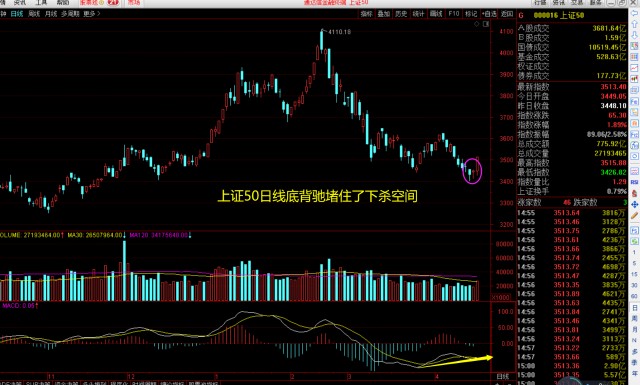Screen dimensions: 640x385
Task: Click the down arrow icon in right sidebar
Action: tap(634, 35)
